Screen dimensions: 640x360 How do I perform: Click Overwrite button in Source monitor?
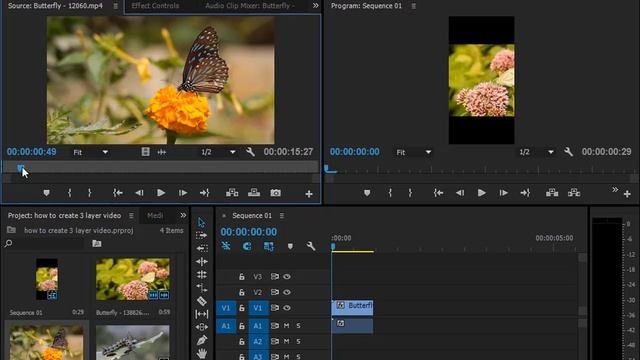coord(254,193)
